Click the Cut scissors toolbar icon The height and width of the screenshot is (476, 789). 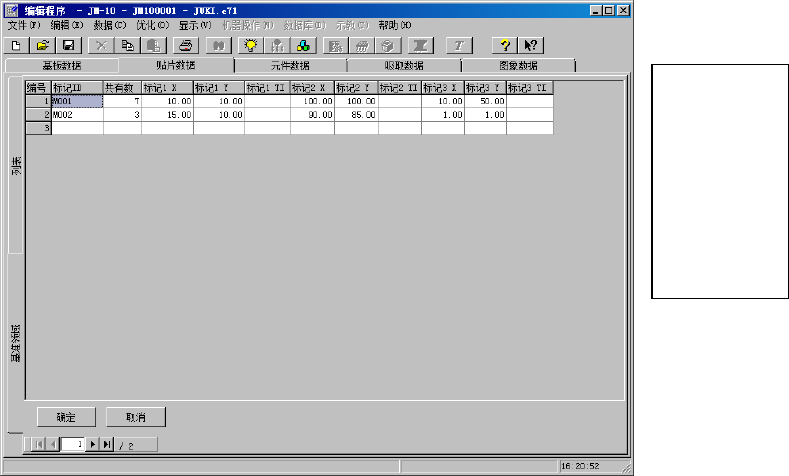pos(101,46)
